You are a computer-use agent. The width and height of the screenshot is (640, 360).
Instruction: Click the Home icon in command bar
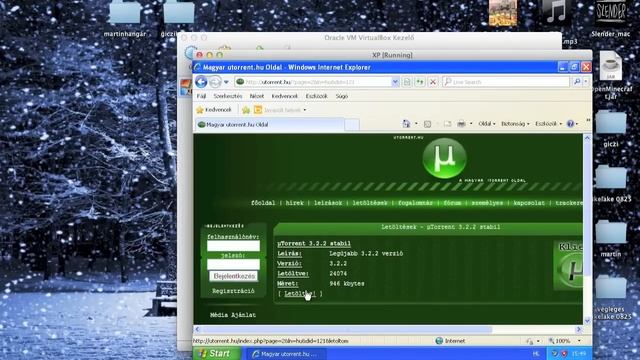[x=406, y=124]
